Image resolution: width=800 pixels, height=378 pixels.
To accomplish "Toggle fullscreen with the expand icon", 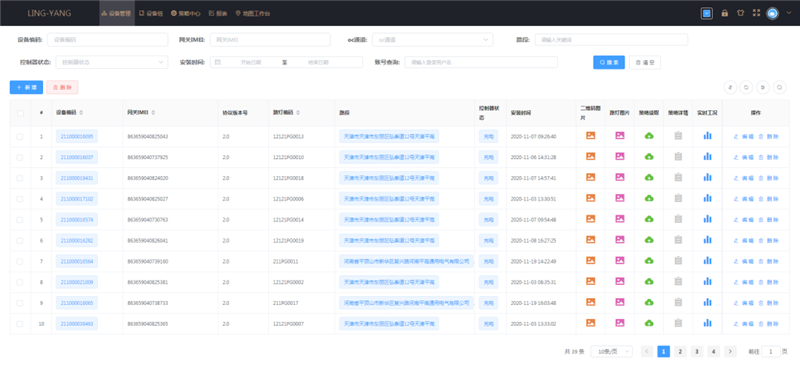I will (x=757, y=13).
